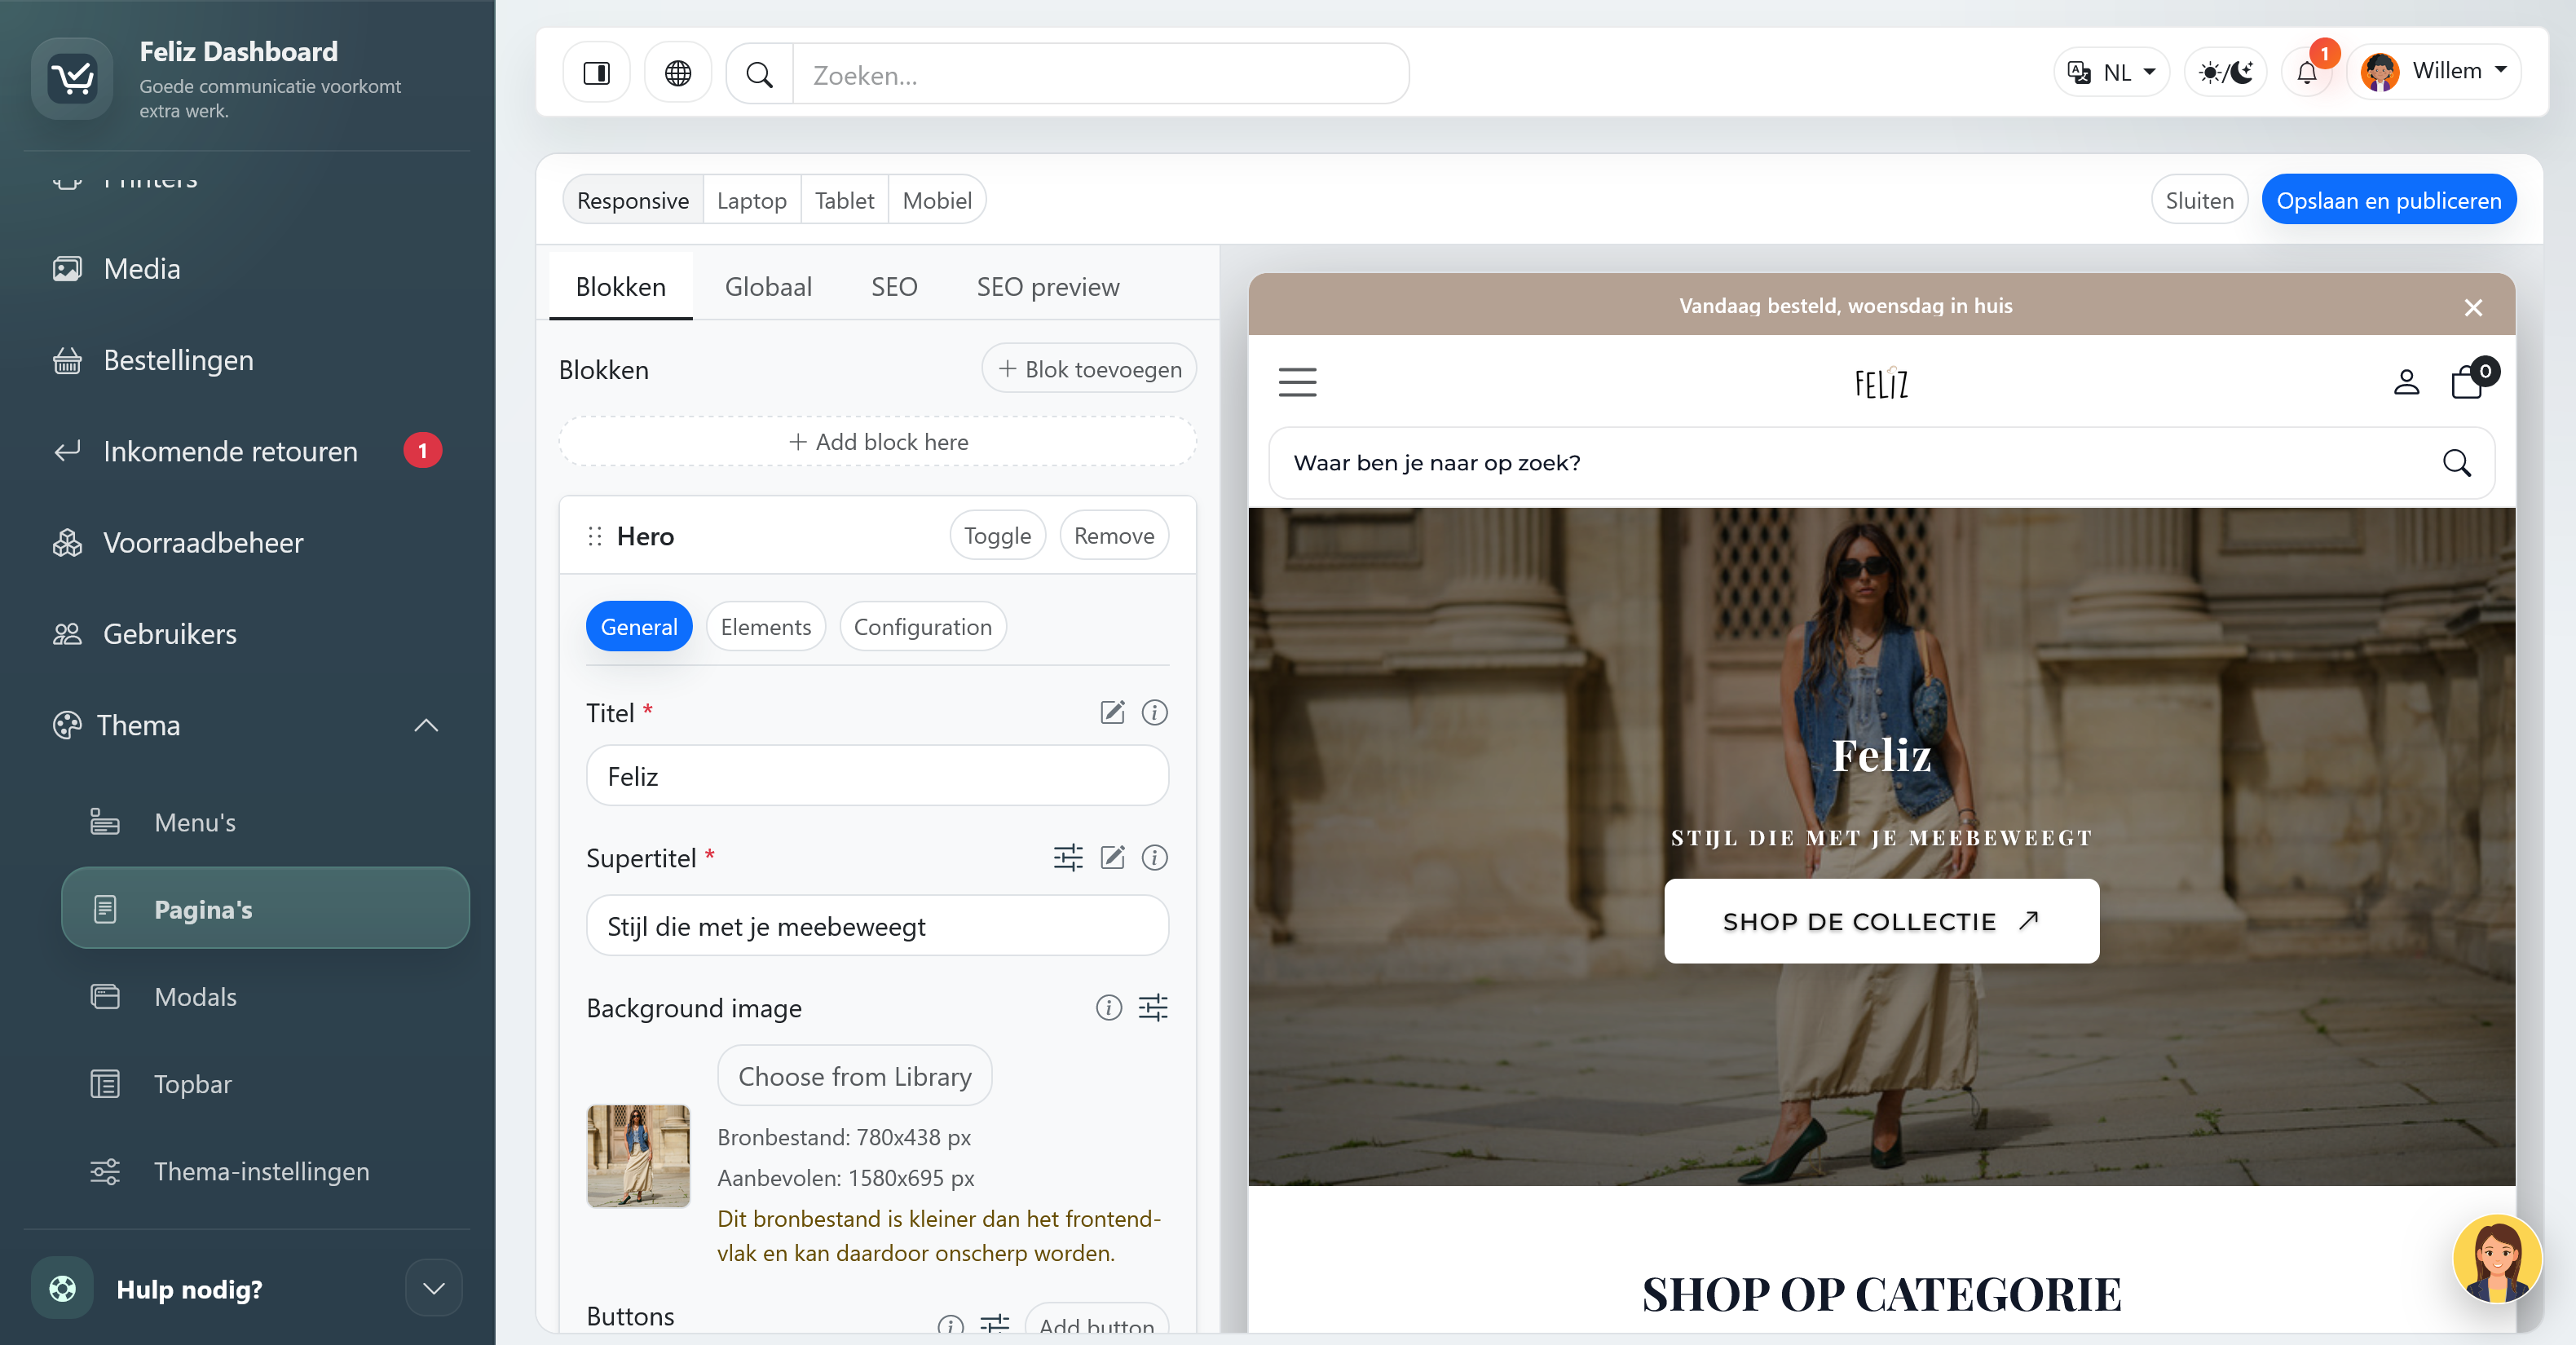The image size is (2576, 1345).
Task: Switch to the Blokken tab
Action: 620,286
